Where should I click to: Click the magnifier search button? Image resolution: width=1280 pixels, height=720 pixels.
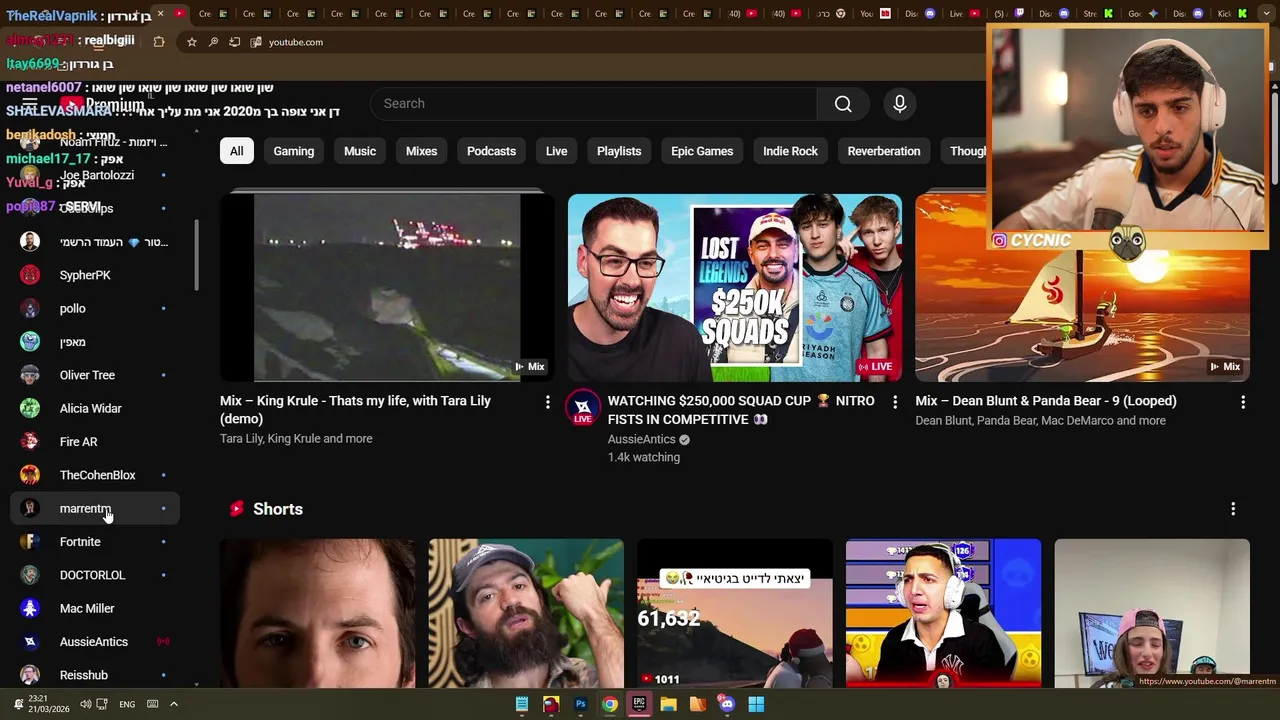coord(843,104)
